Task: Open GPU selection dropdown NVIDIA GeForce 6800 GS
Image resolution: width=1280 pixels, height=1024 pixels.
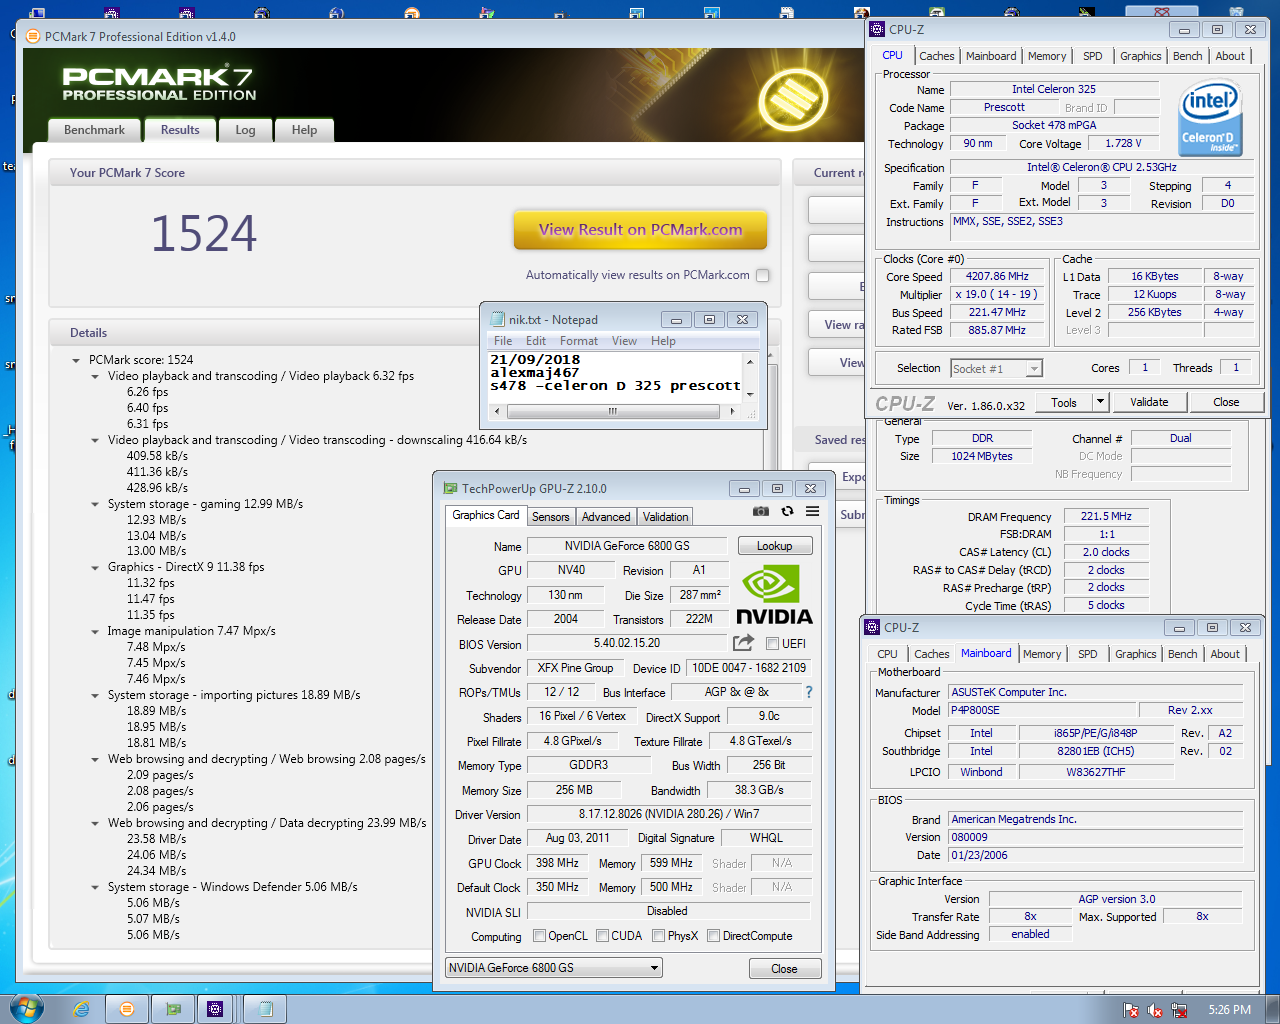Action: [554, 967]
